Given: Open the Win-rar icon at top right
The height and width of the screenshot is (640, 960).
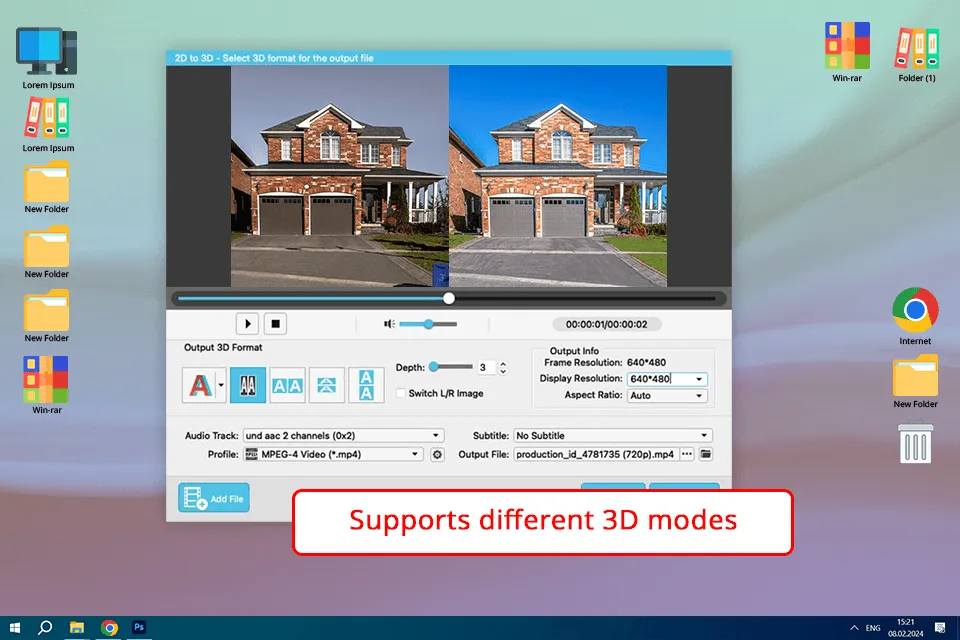Looking at the screenshot, I should (x=847, y=52).
